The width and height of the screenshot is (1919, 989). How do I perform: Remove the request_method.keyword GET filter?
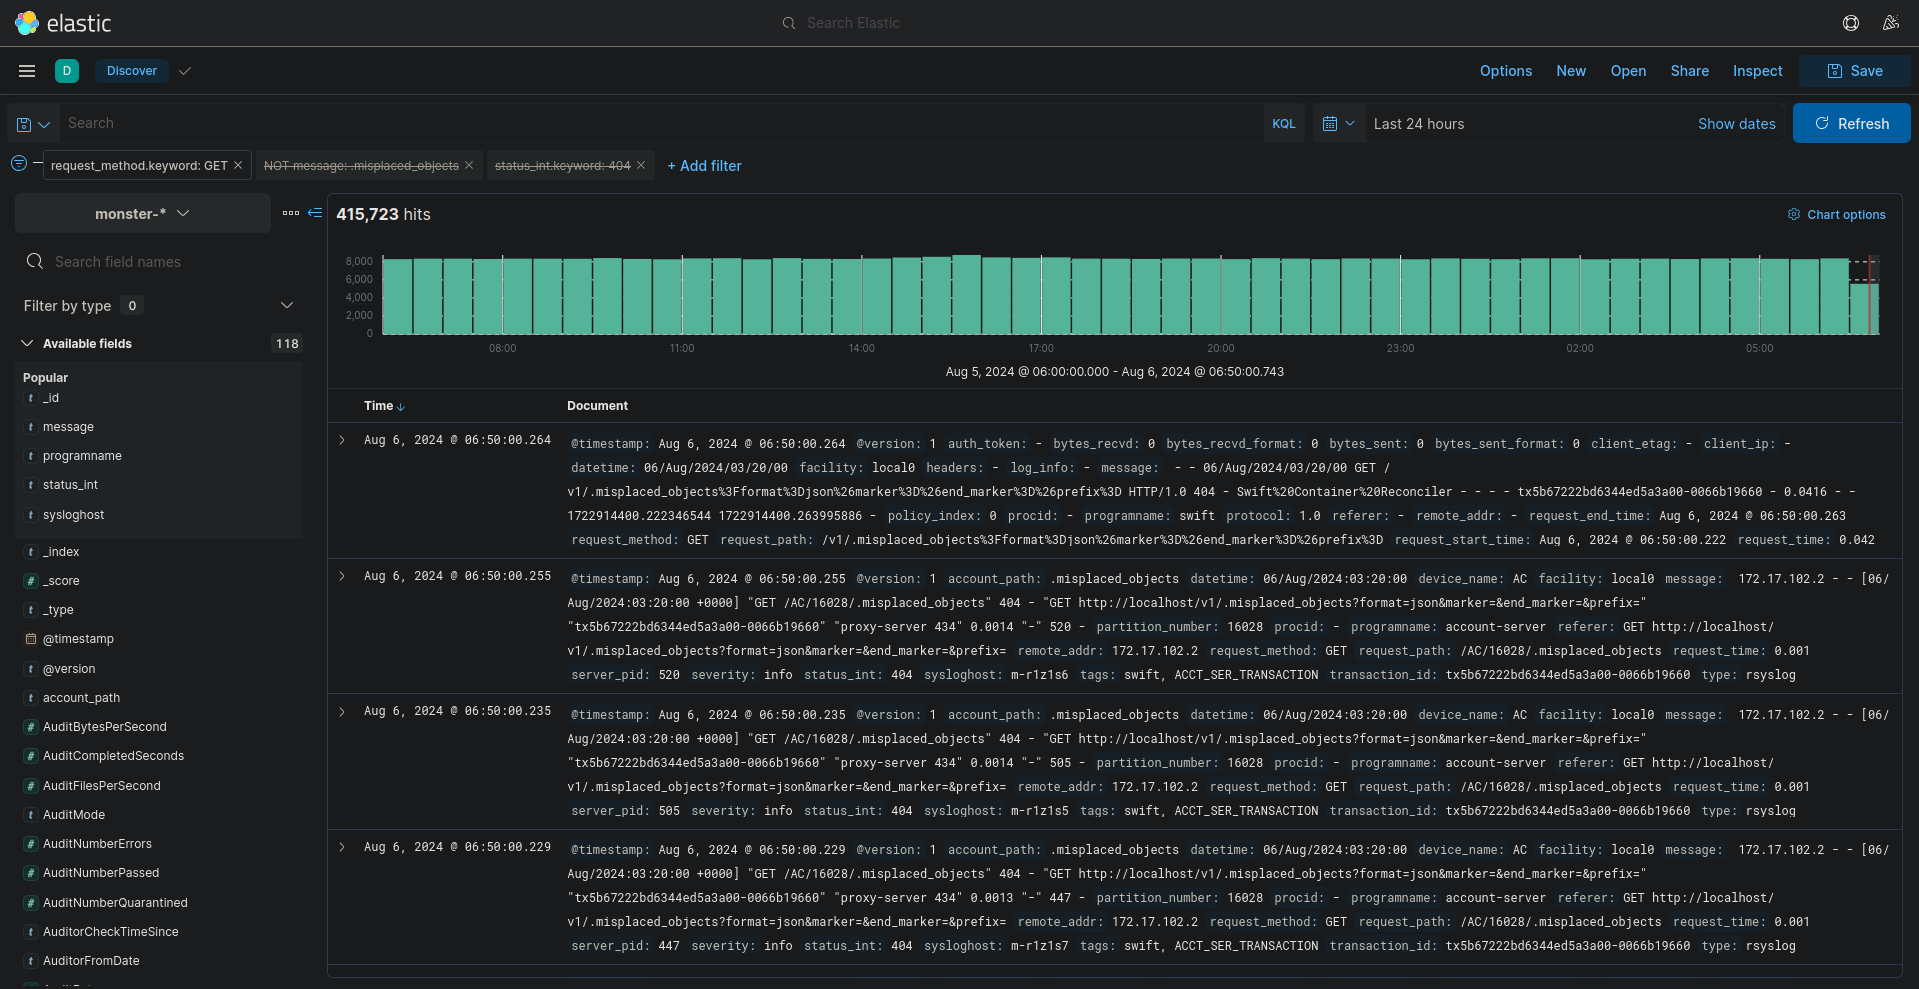point(238,166)
